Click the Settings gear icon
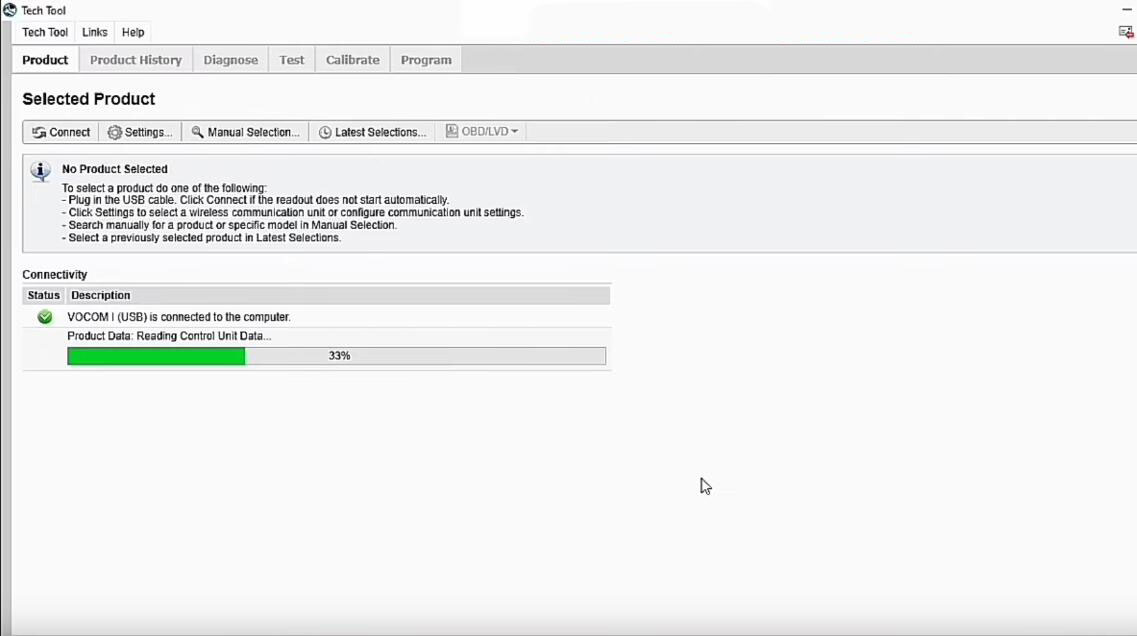This screenshot has width=1137, height=636. tap(115, 132)
